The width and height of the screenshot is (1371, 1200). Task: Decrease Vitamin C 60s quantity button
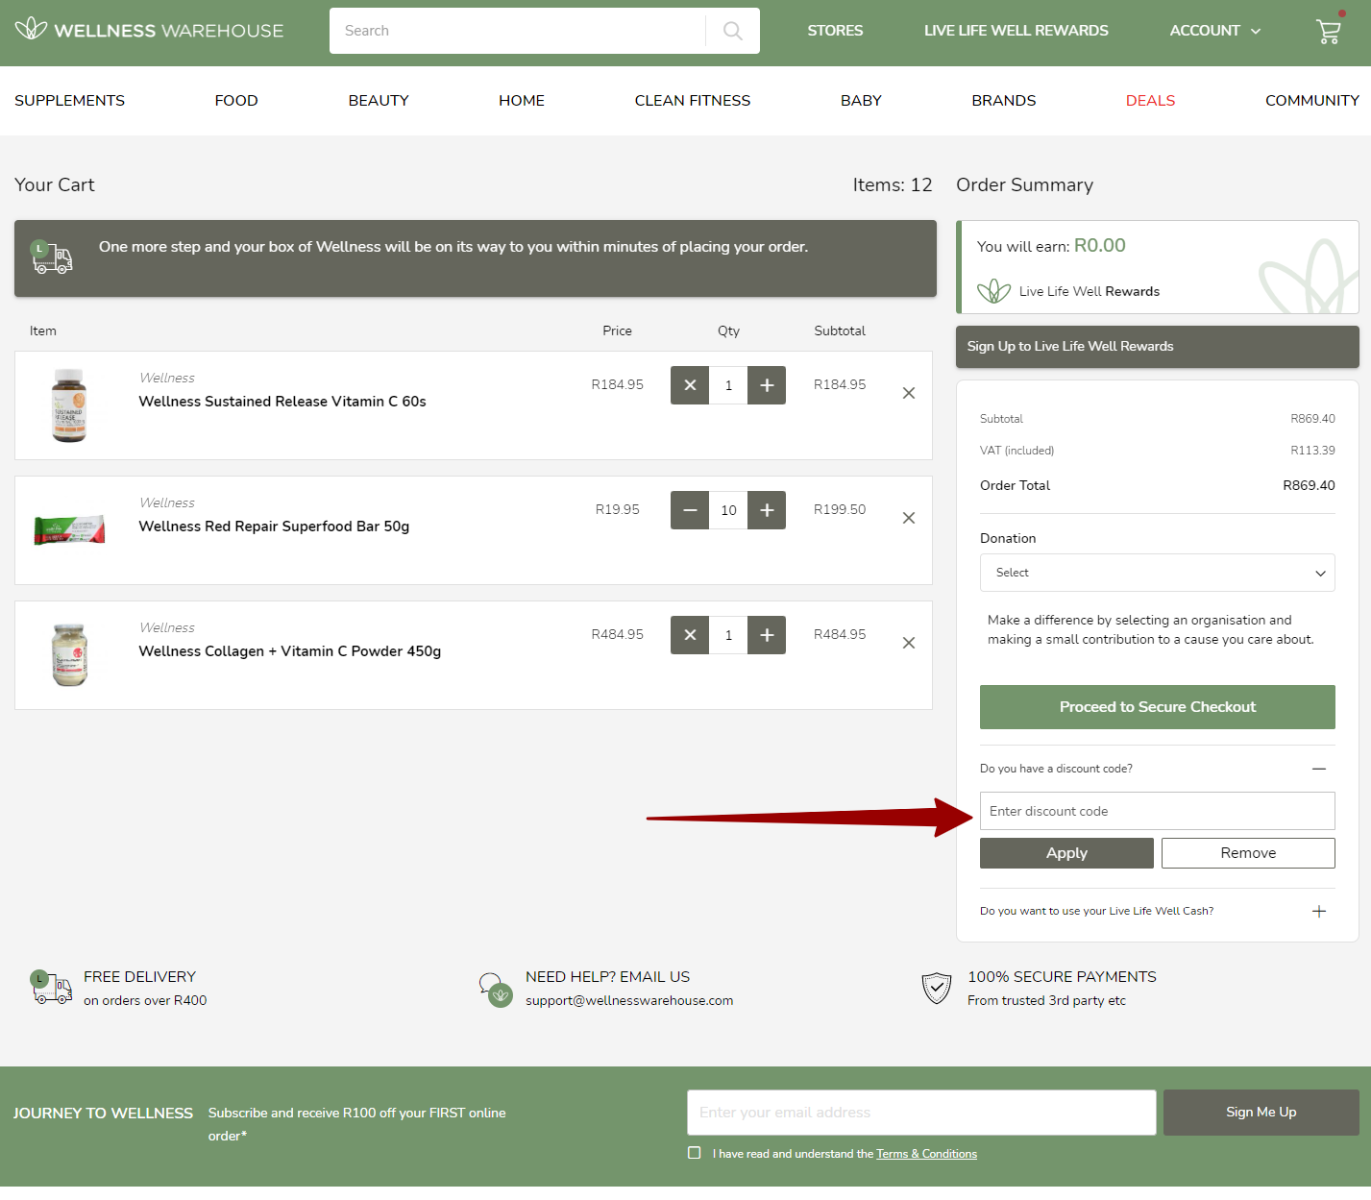click(690, 385)
